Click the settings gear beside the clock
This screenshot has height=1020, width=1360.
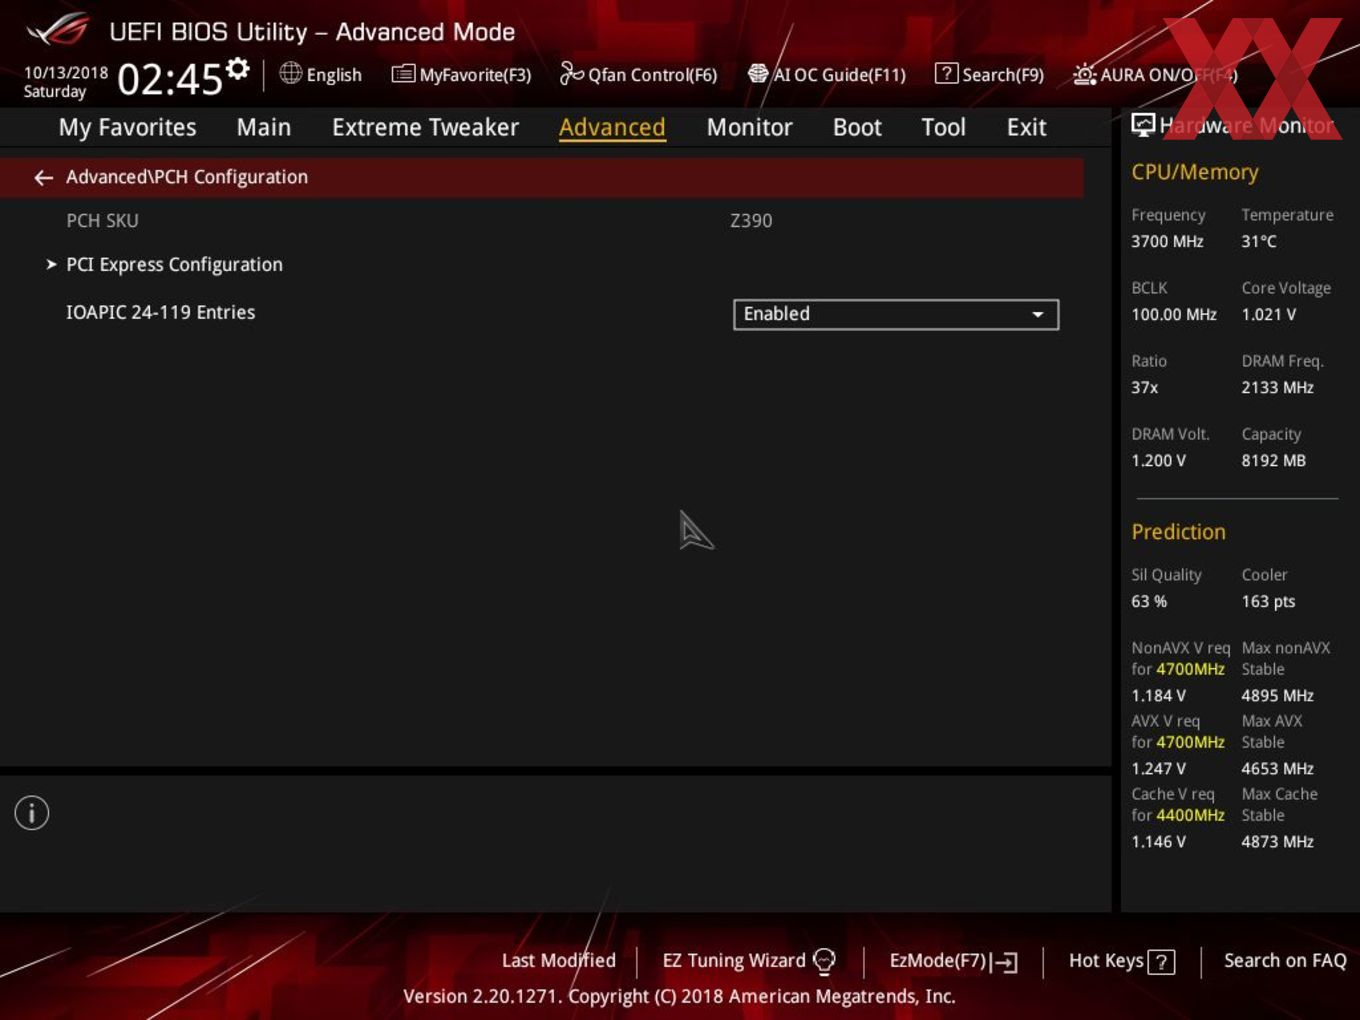(238, 69)
